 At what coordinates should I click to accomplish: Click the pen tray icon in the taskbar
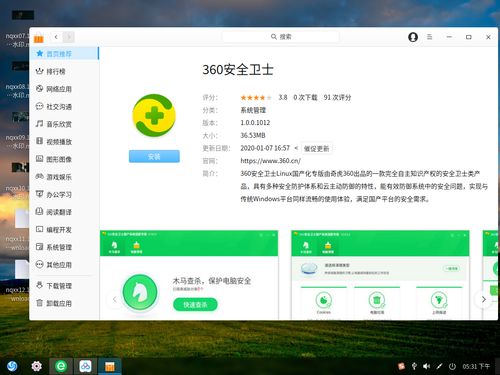(439, 366)
